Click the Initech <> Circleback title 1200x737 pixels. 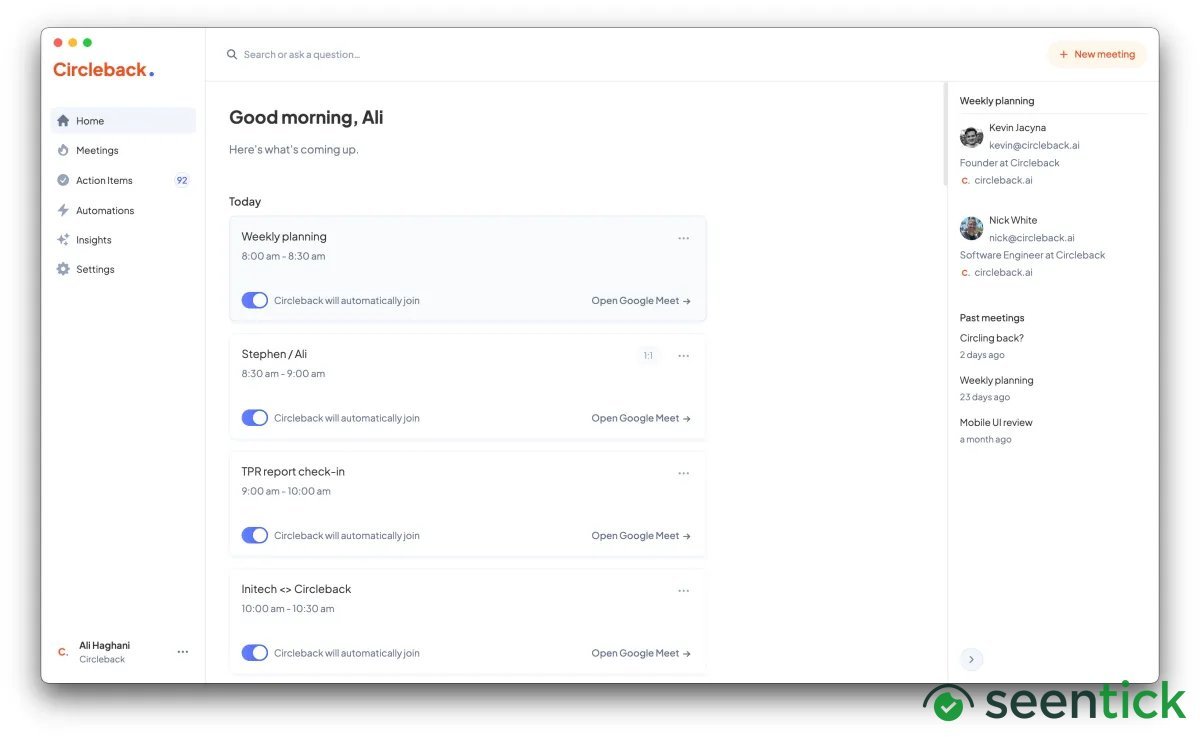296,589
